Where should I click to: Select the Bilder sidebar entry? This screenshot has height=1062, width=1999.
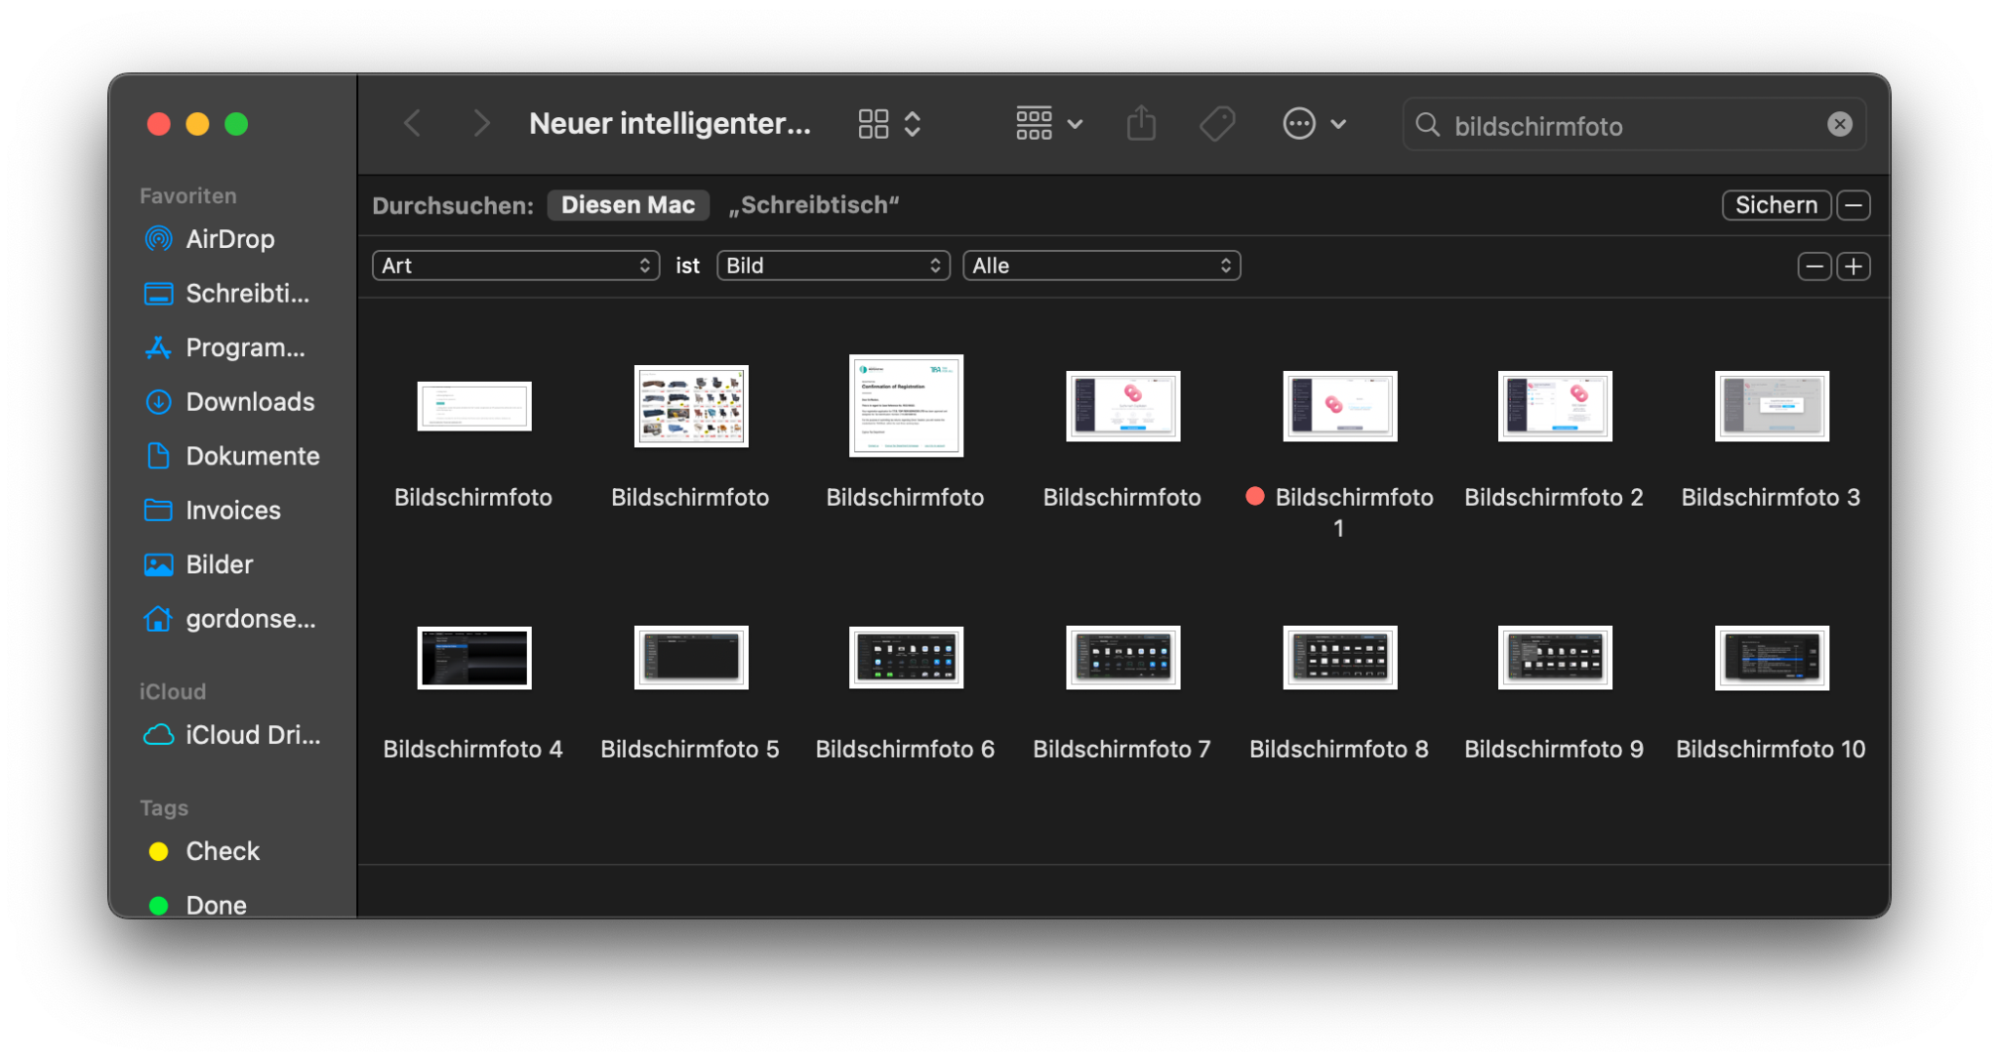[x=219, y=564]
